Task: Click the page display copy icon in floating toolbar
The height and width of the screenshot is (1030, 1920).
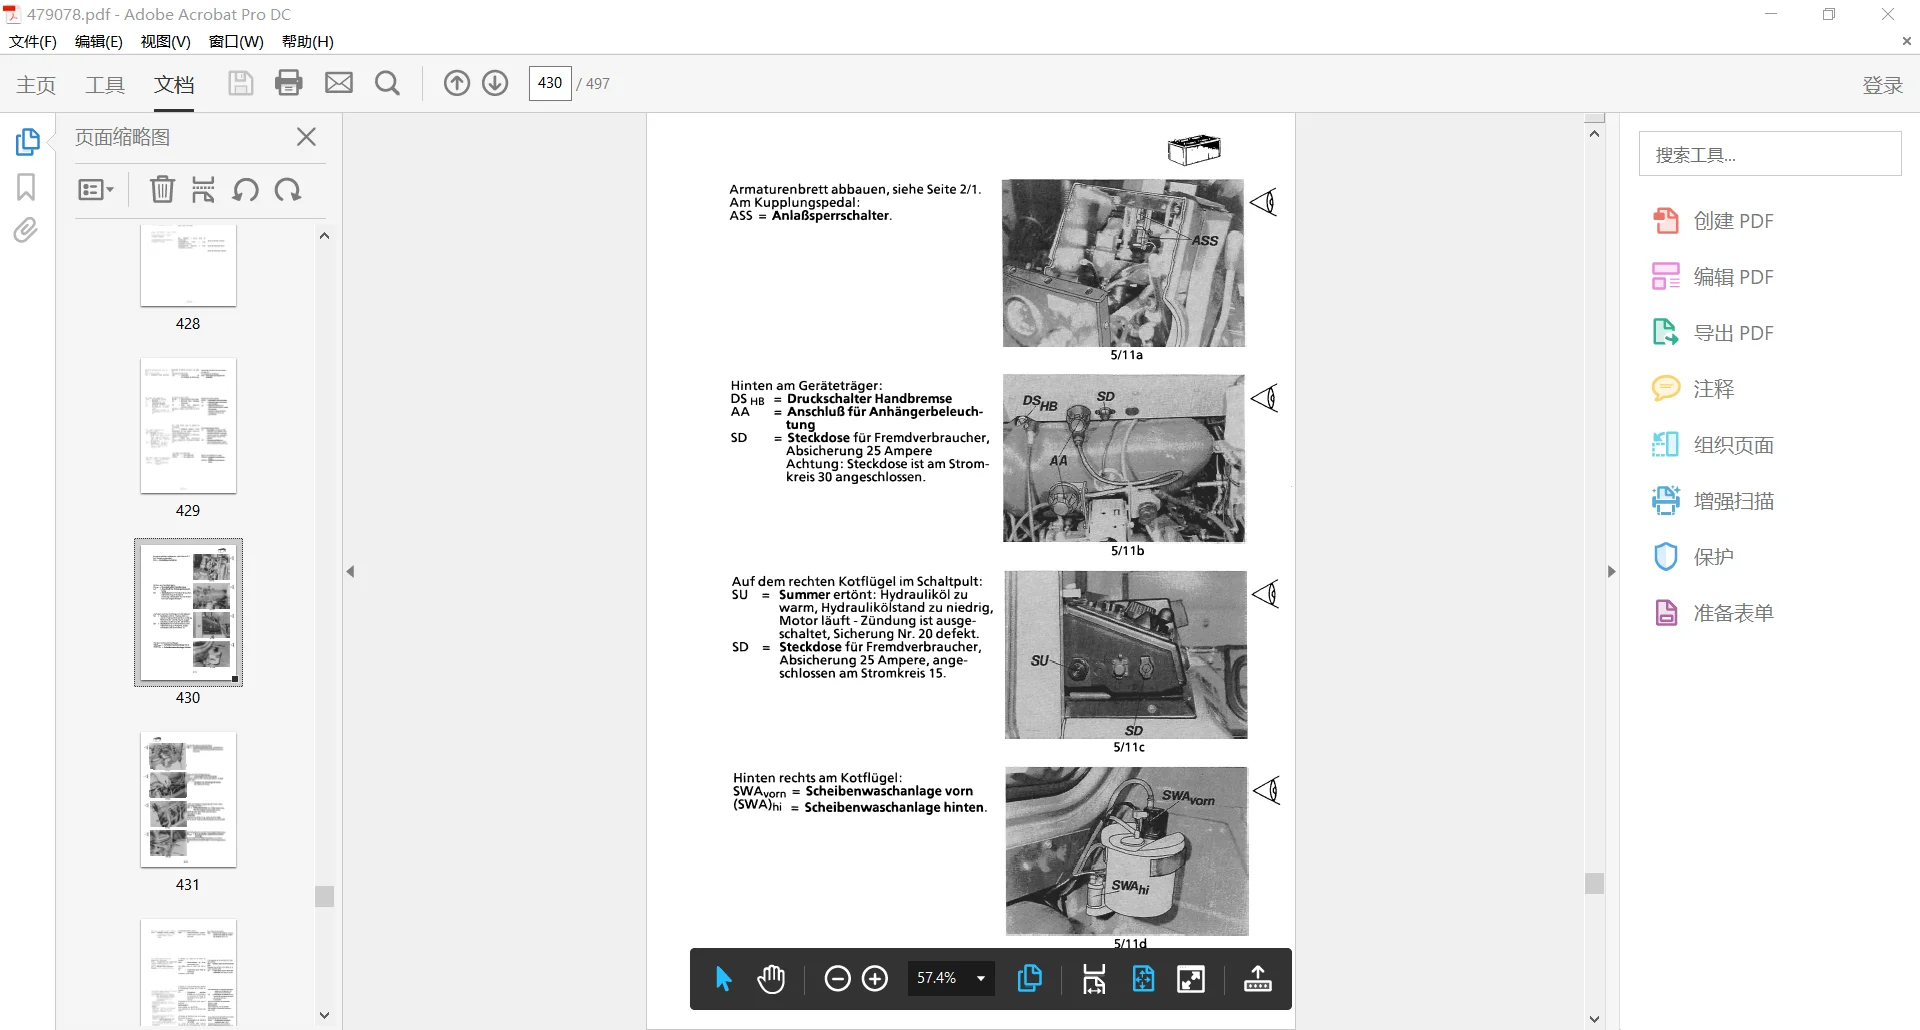Action: 1029,979
